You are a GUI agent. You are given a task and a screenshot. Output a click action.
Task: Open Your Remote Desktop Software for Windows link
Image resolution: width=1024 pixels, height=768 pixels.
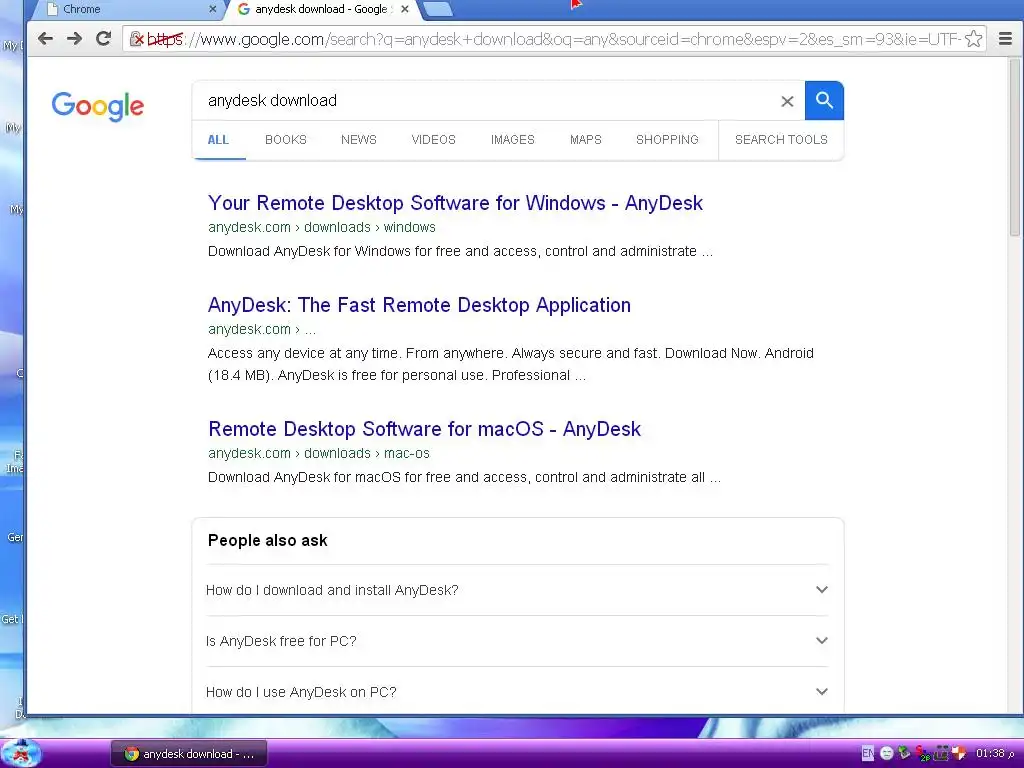coord(455,203)
